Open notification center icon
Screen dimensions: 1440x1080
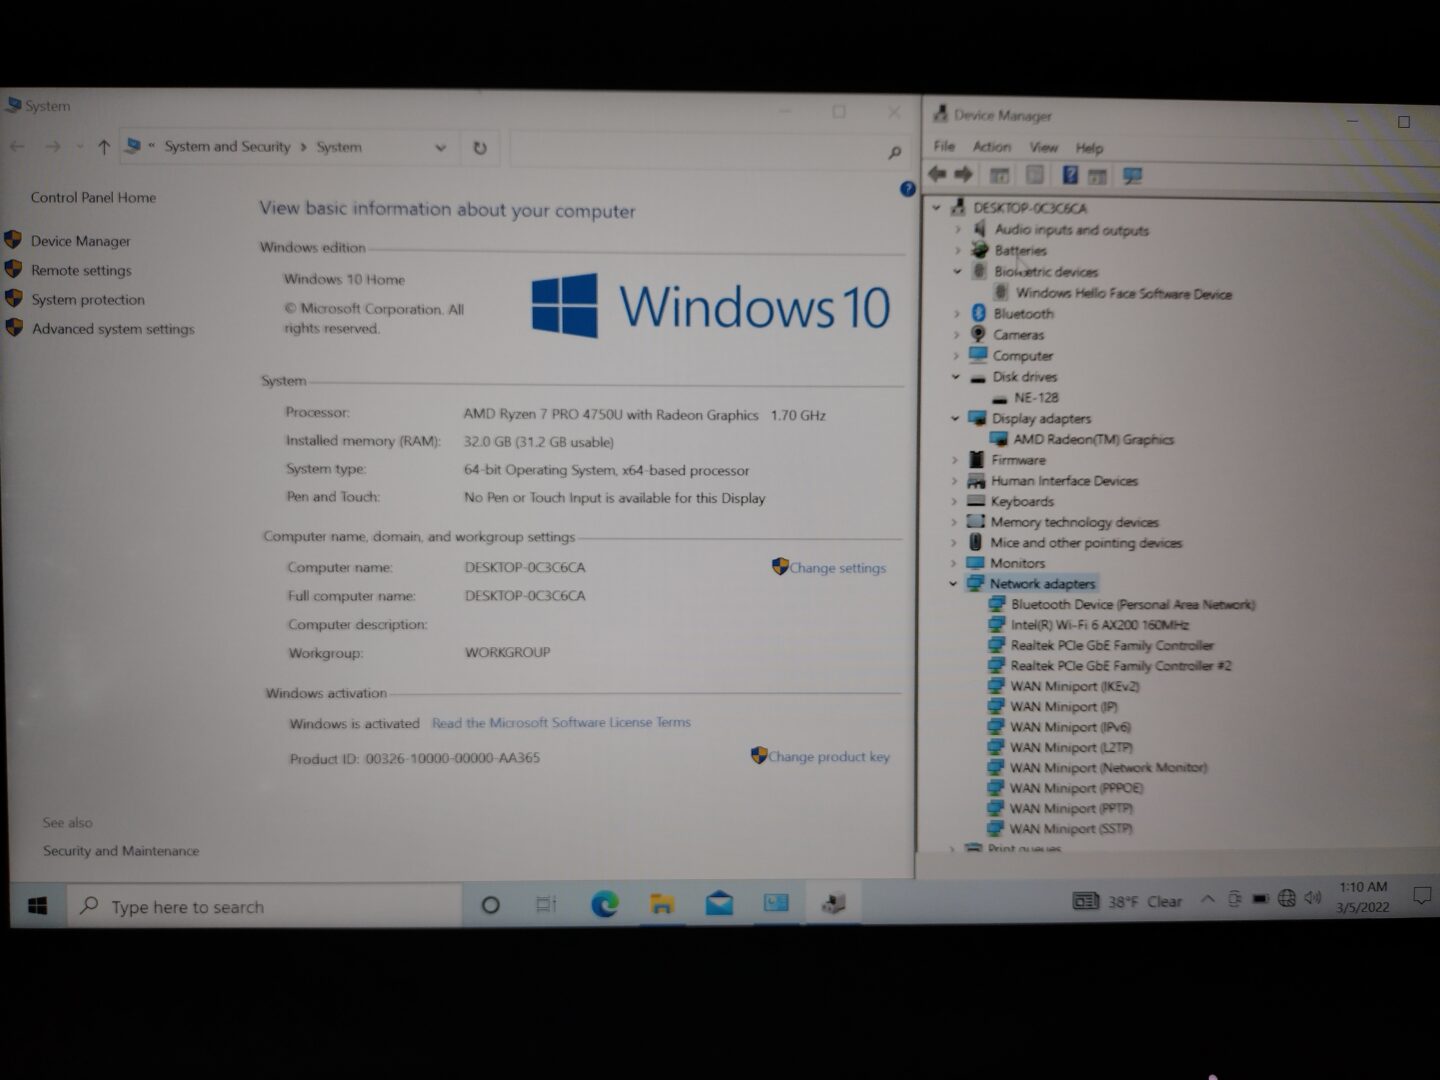point(1421,896)
